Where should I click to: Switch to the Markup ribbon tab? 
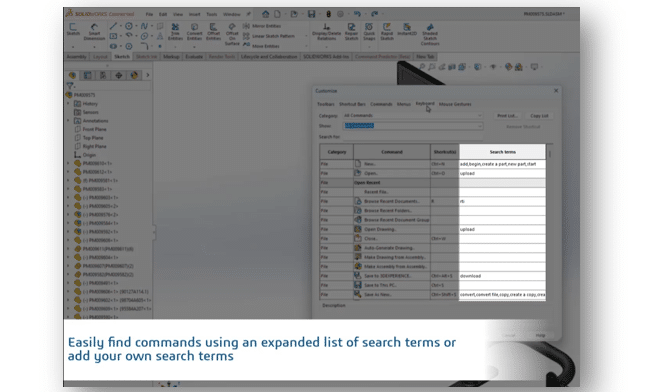click(x=171, y=56)
